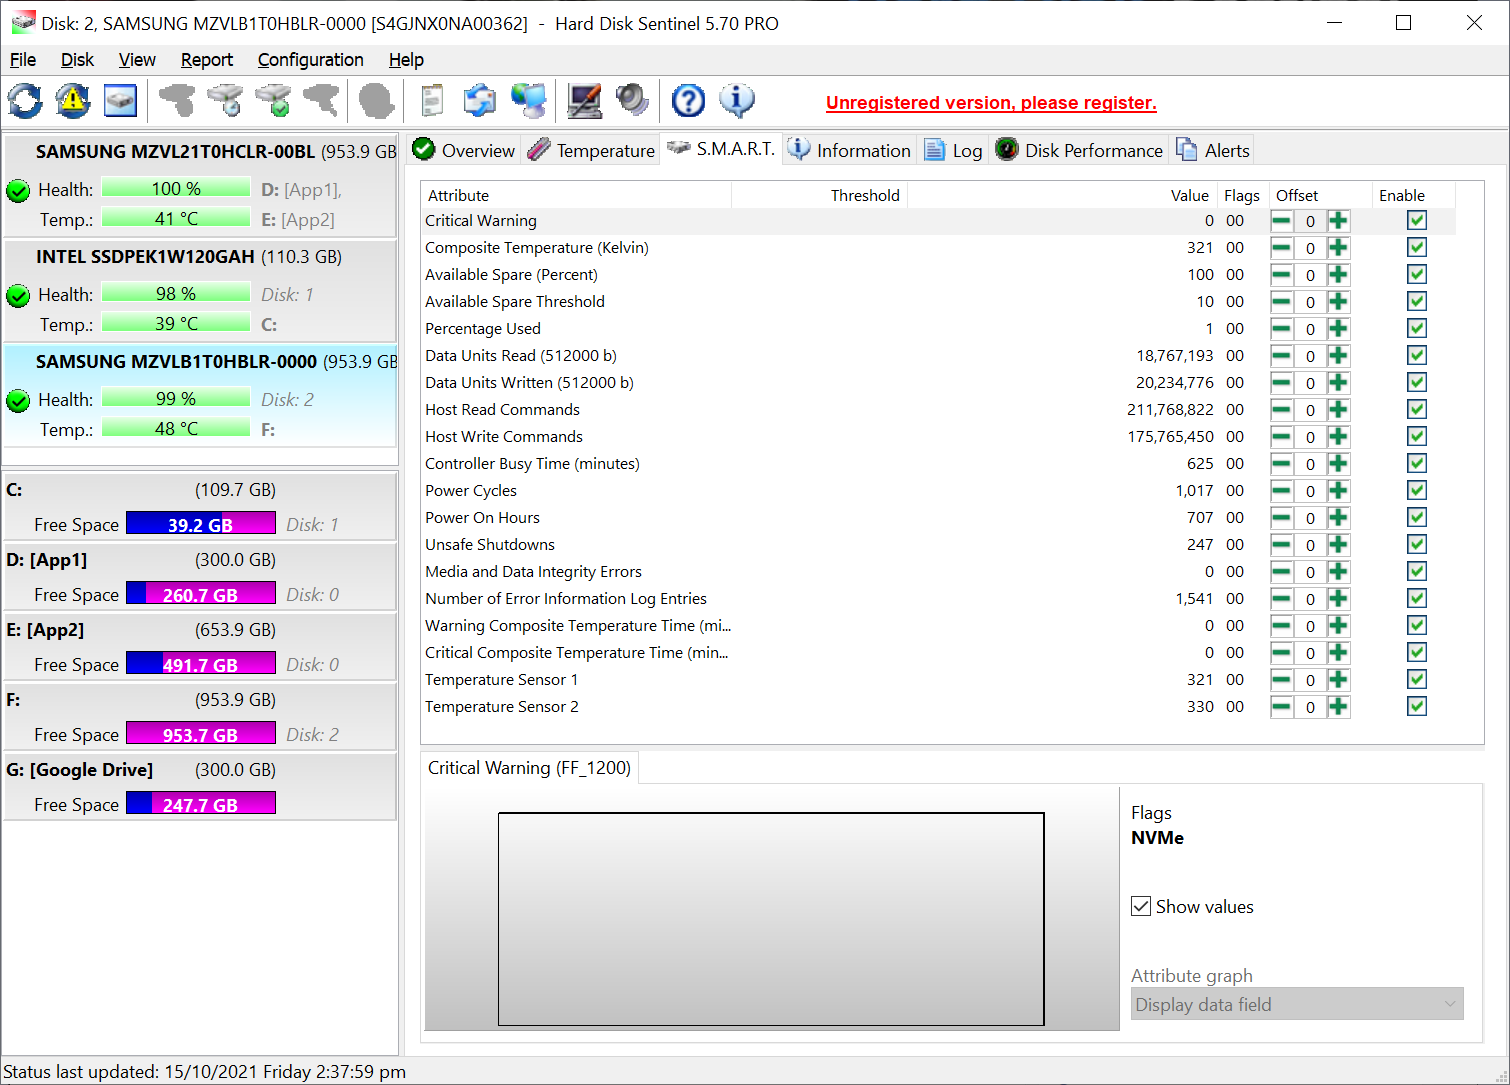
Task: Click the blue refresh arrows toolbar icon
Action: pyautogui.click(x=25, y=100)
